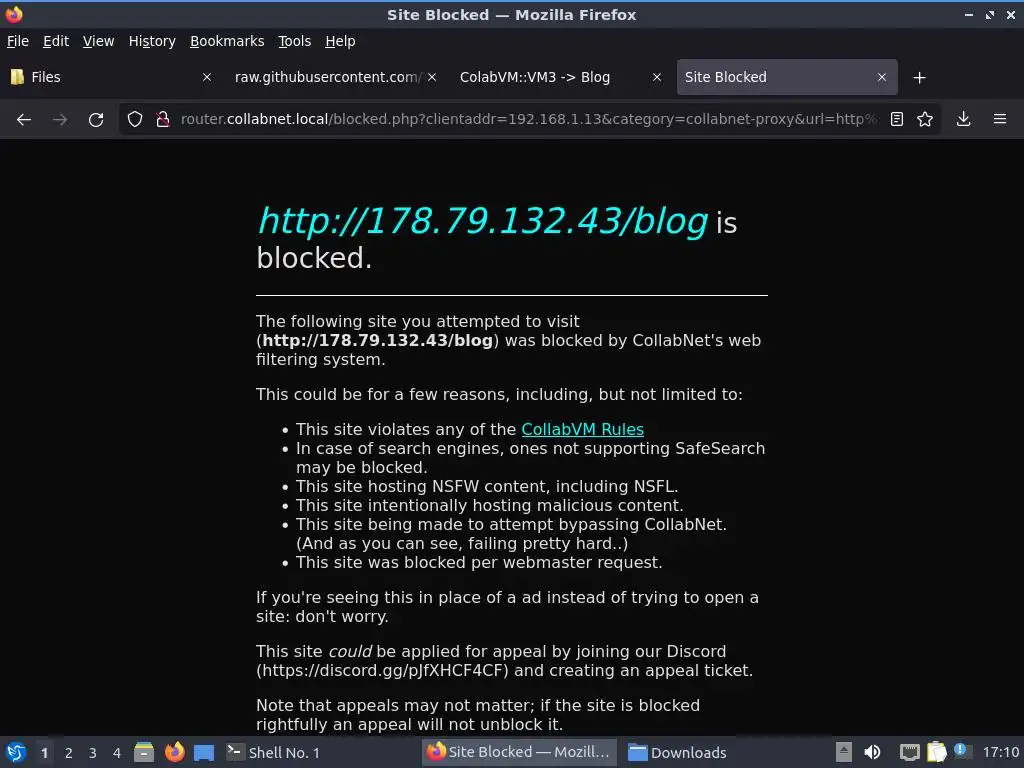Click the 17:10 taskbar clock
1024x768 pixels.
tap(1000, 752)
